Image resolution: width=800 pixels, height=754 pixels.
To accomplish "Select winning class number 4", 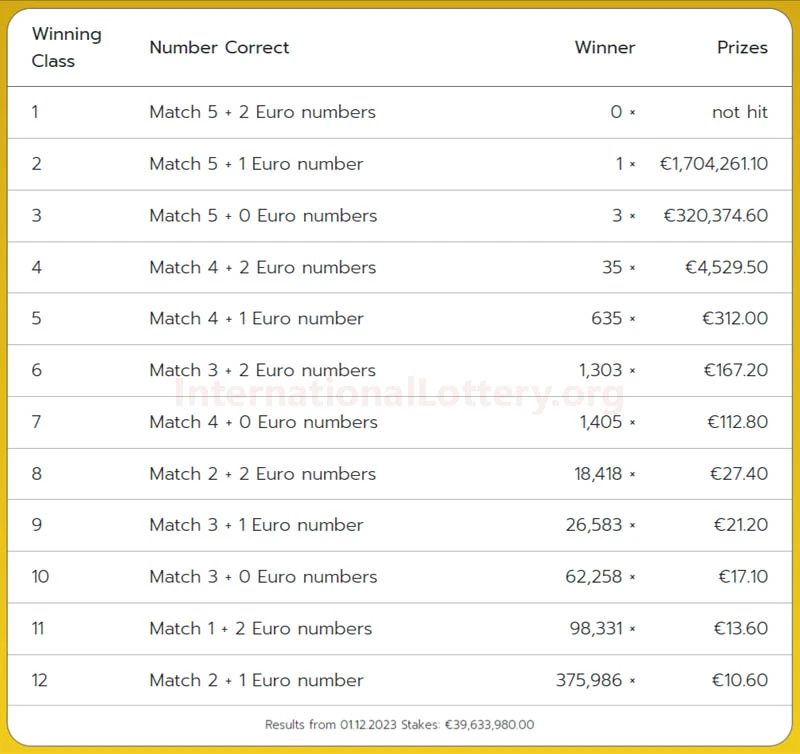I will [36, 267].
